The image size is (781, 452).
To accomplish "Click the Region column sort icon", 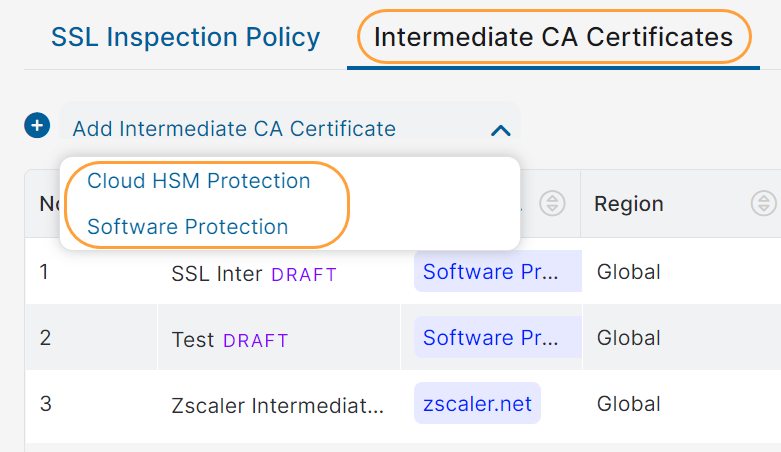I will (x=763, y=204).
